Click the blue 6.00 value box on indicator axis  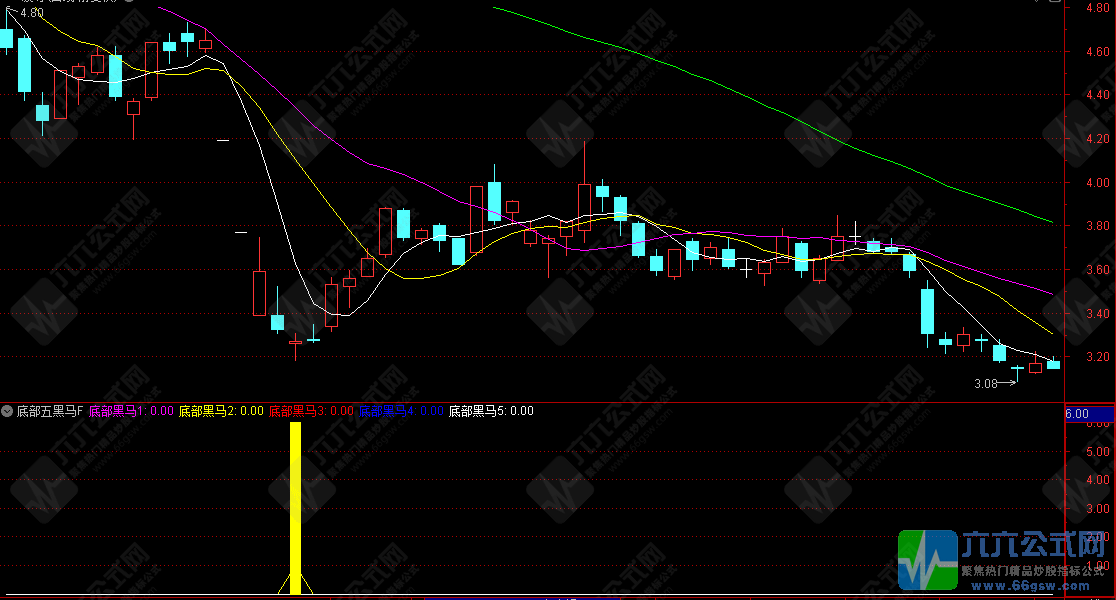point(1087,413)
